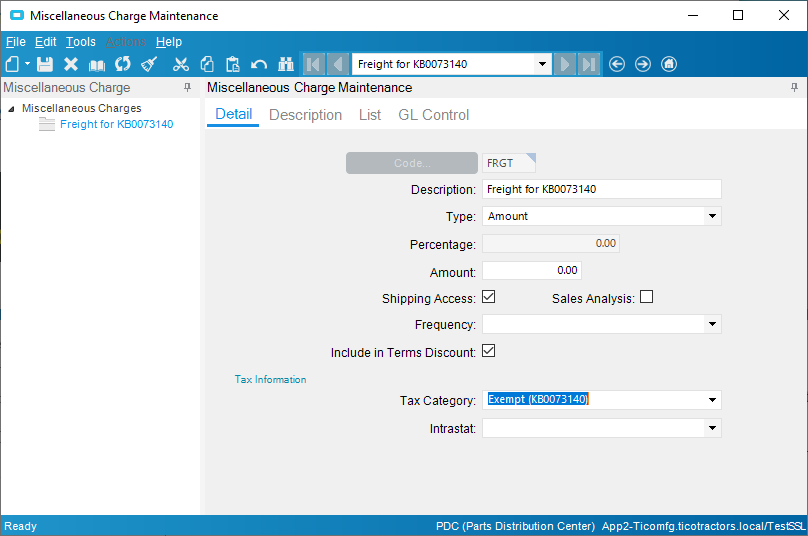Switch to the GL Control tab
808x536 pixels.
(x=433, y=115)
